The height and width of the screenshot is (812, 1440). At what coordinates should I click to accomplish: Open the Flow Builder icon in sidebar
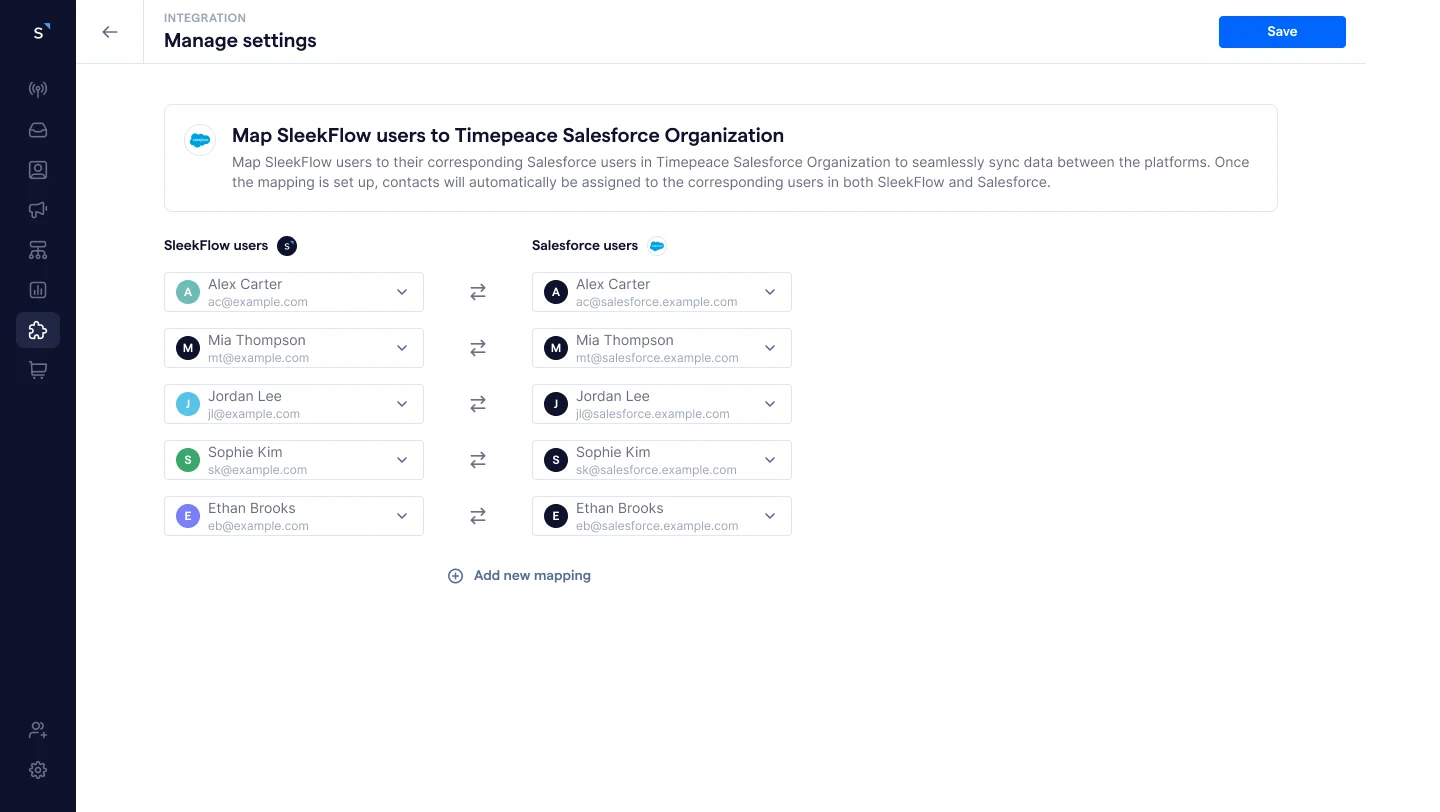(x=37, y=249)
